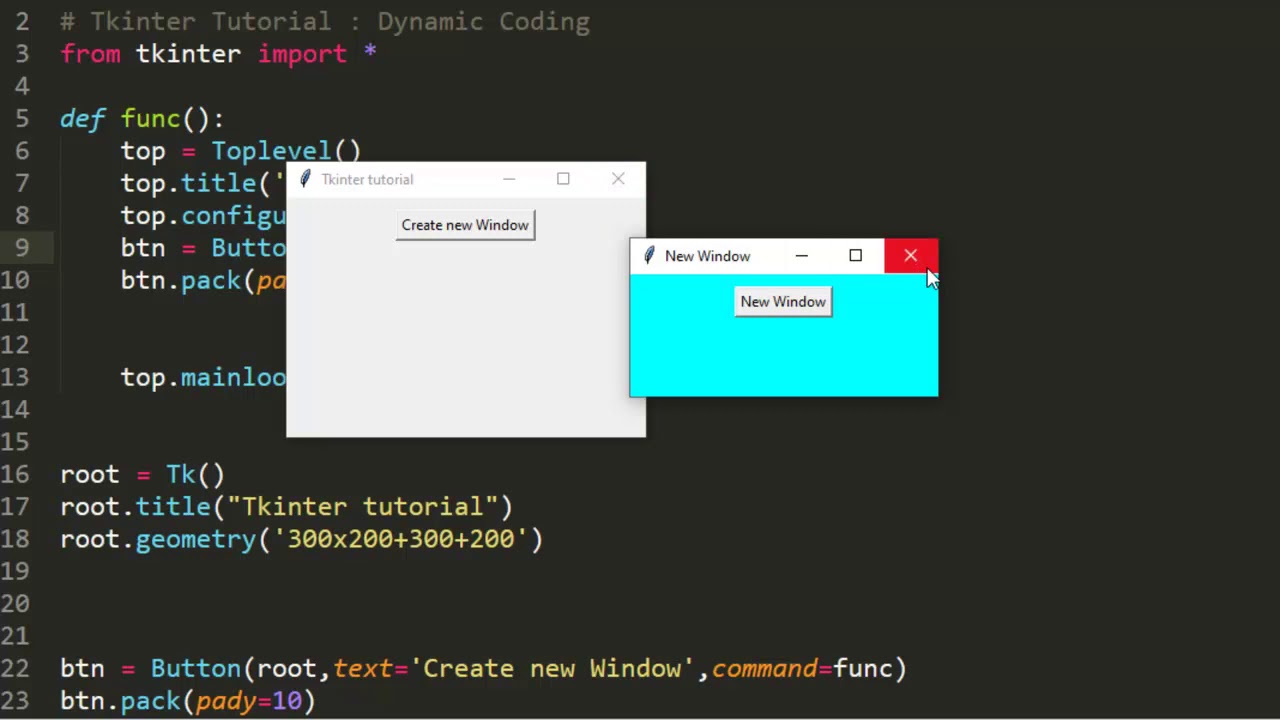Image resolution: width=1280 pixels, height=720 pixels.
Task: Click 'command=func' on line 22
Action: pos(802,669)
